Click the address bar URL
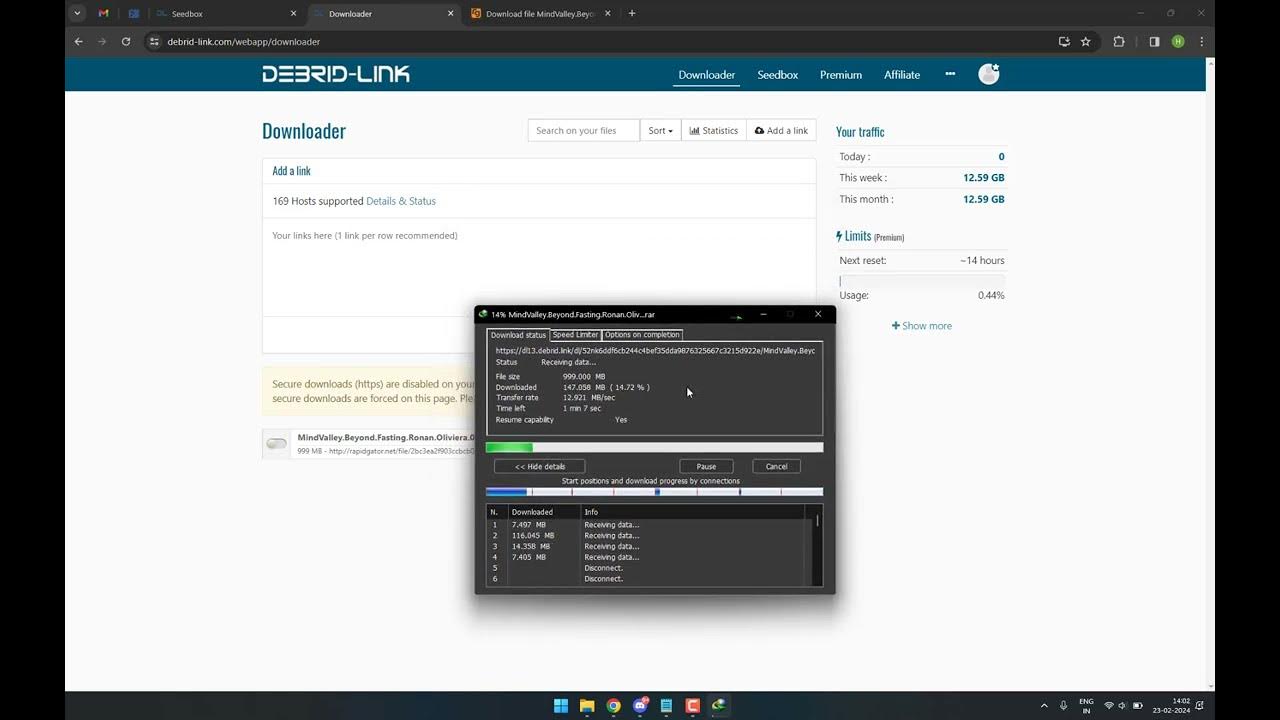Screen dimensions: 1280x720 pyautogui.click(x=244, y=42)
